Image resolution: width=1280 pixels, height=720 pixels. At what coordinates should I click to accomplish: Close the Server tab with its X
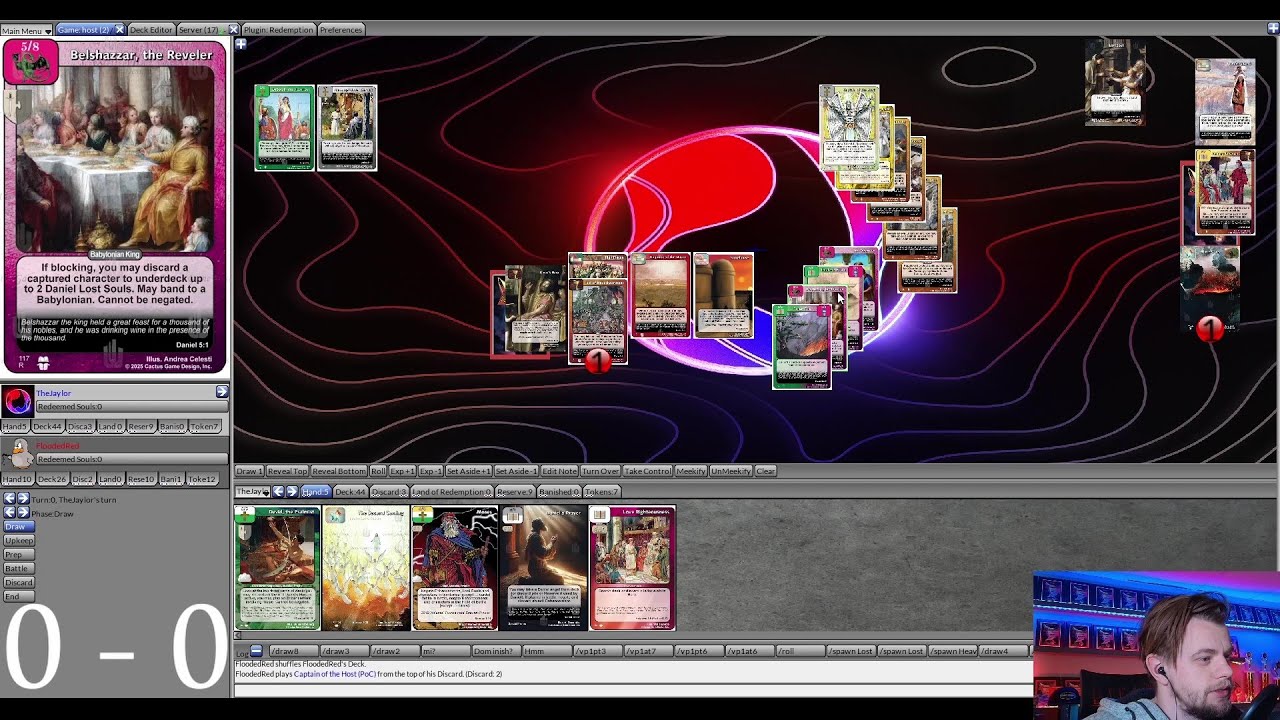click(x=233, y=30)
